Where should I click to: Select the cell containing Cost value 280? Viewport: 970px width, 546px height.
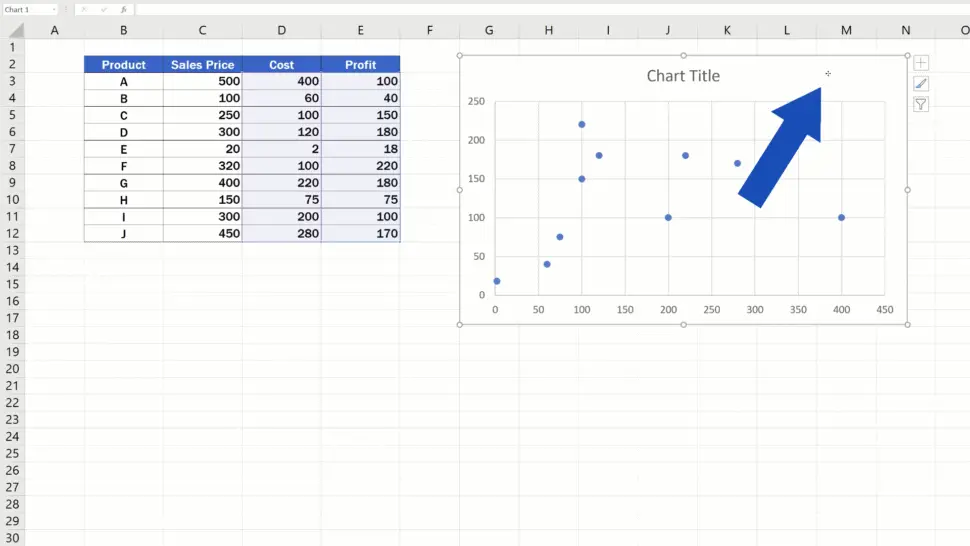click(x=281, y=234)
